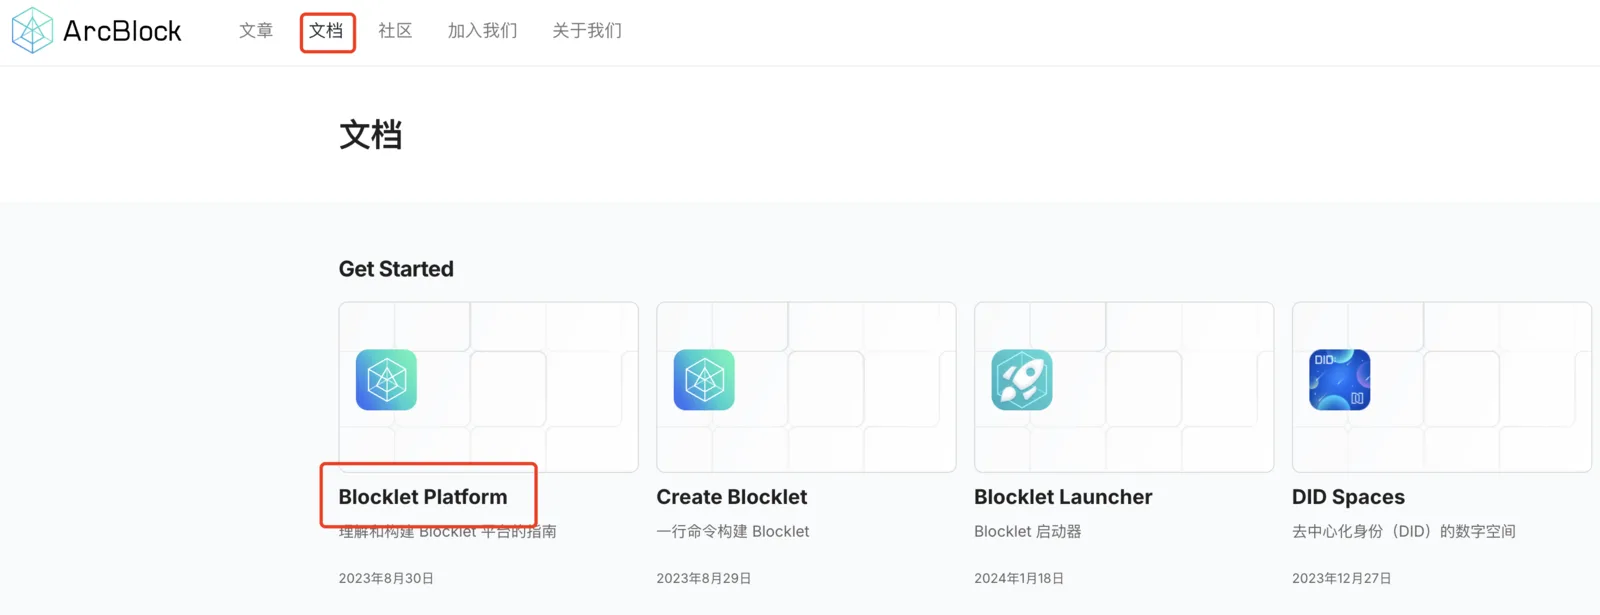Click the Create Blocklet card icon
This screenshot has height=615, width=1600.
[x=704, y=380]
